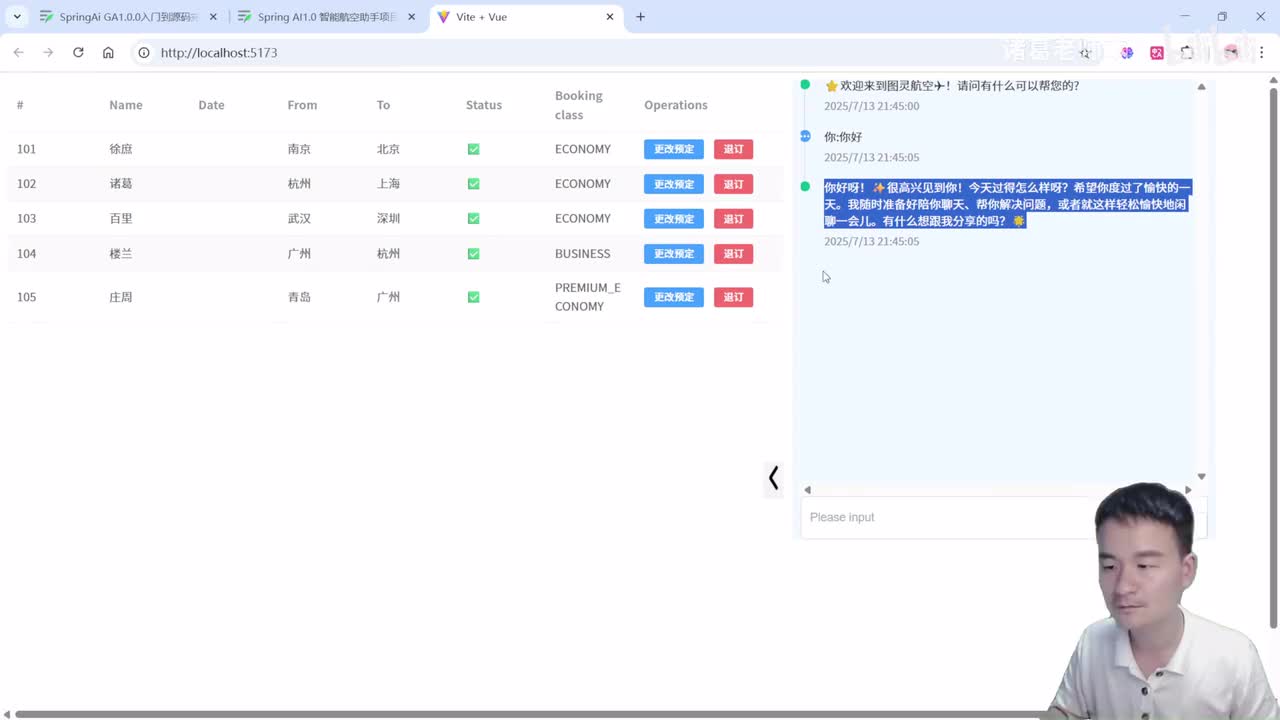Screen dimensions: 1280x720
Task: Click the browser address bar URL
Action: pos(219,52)
